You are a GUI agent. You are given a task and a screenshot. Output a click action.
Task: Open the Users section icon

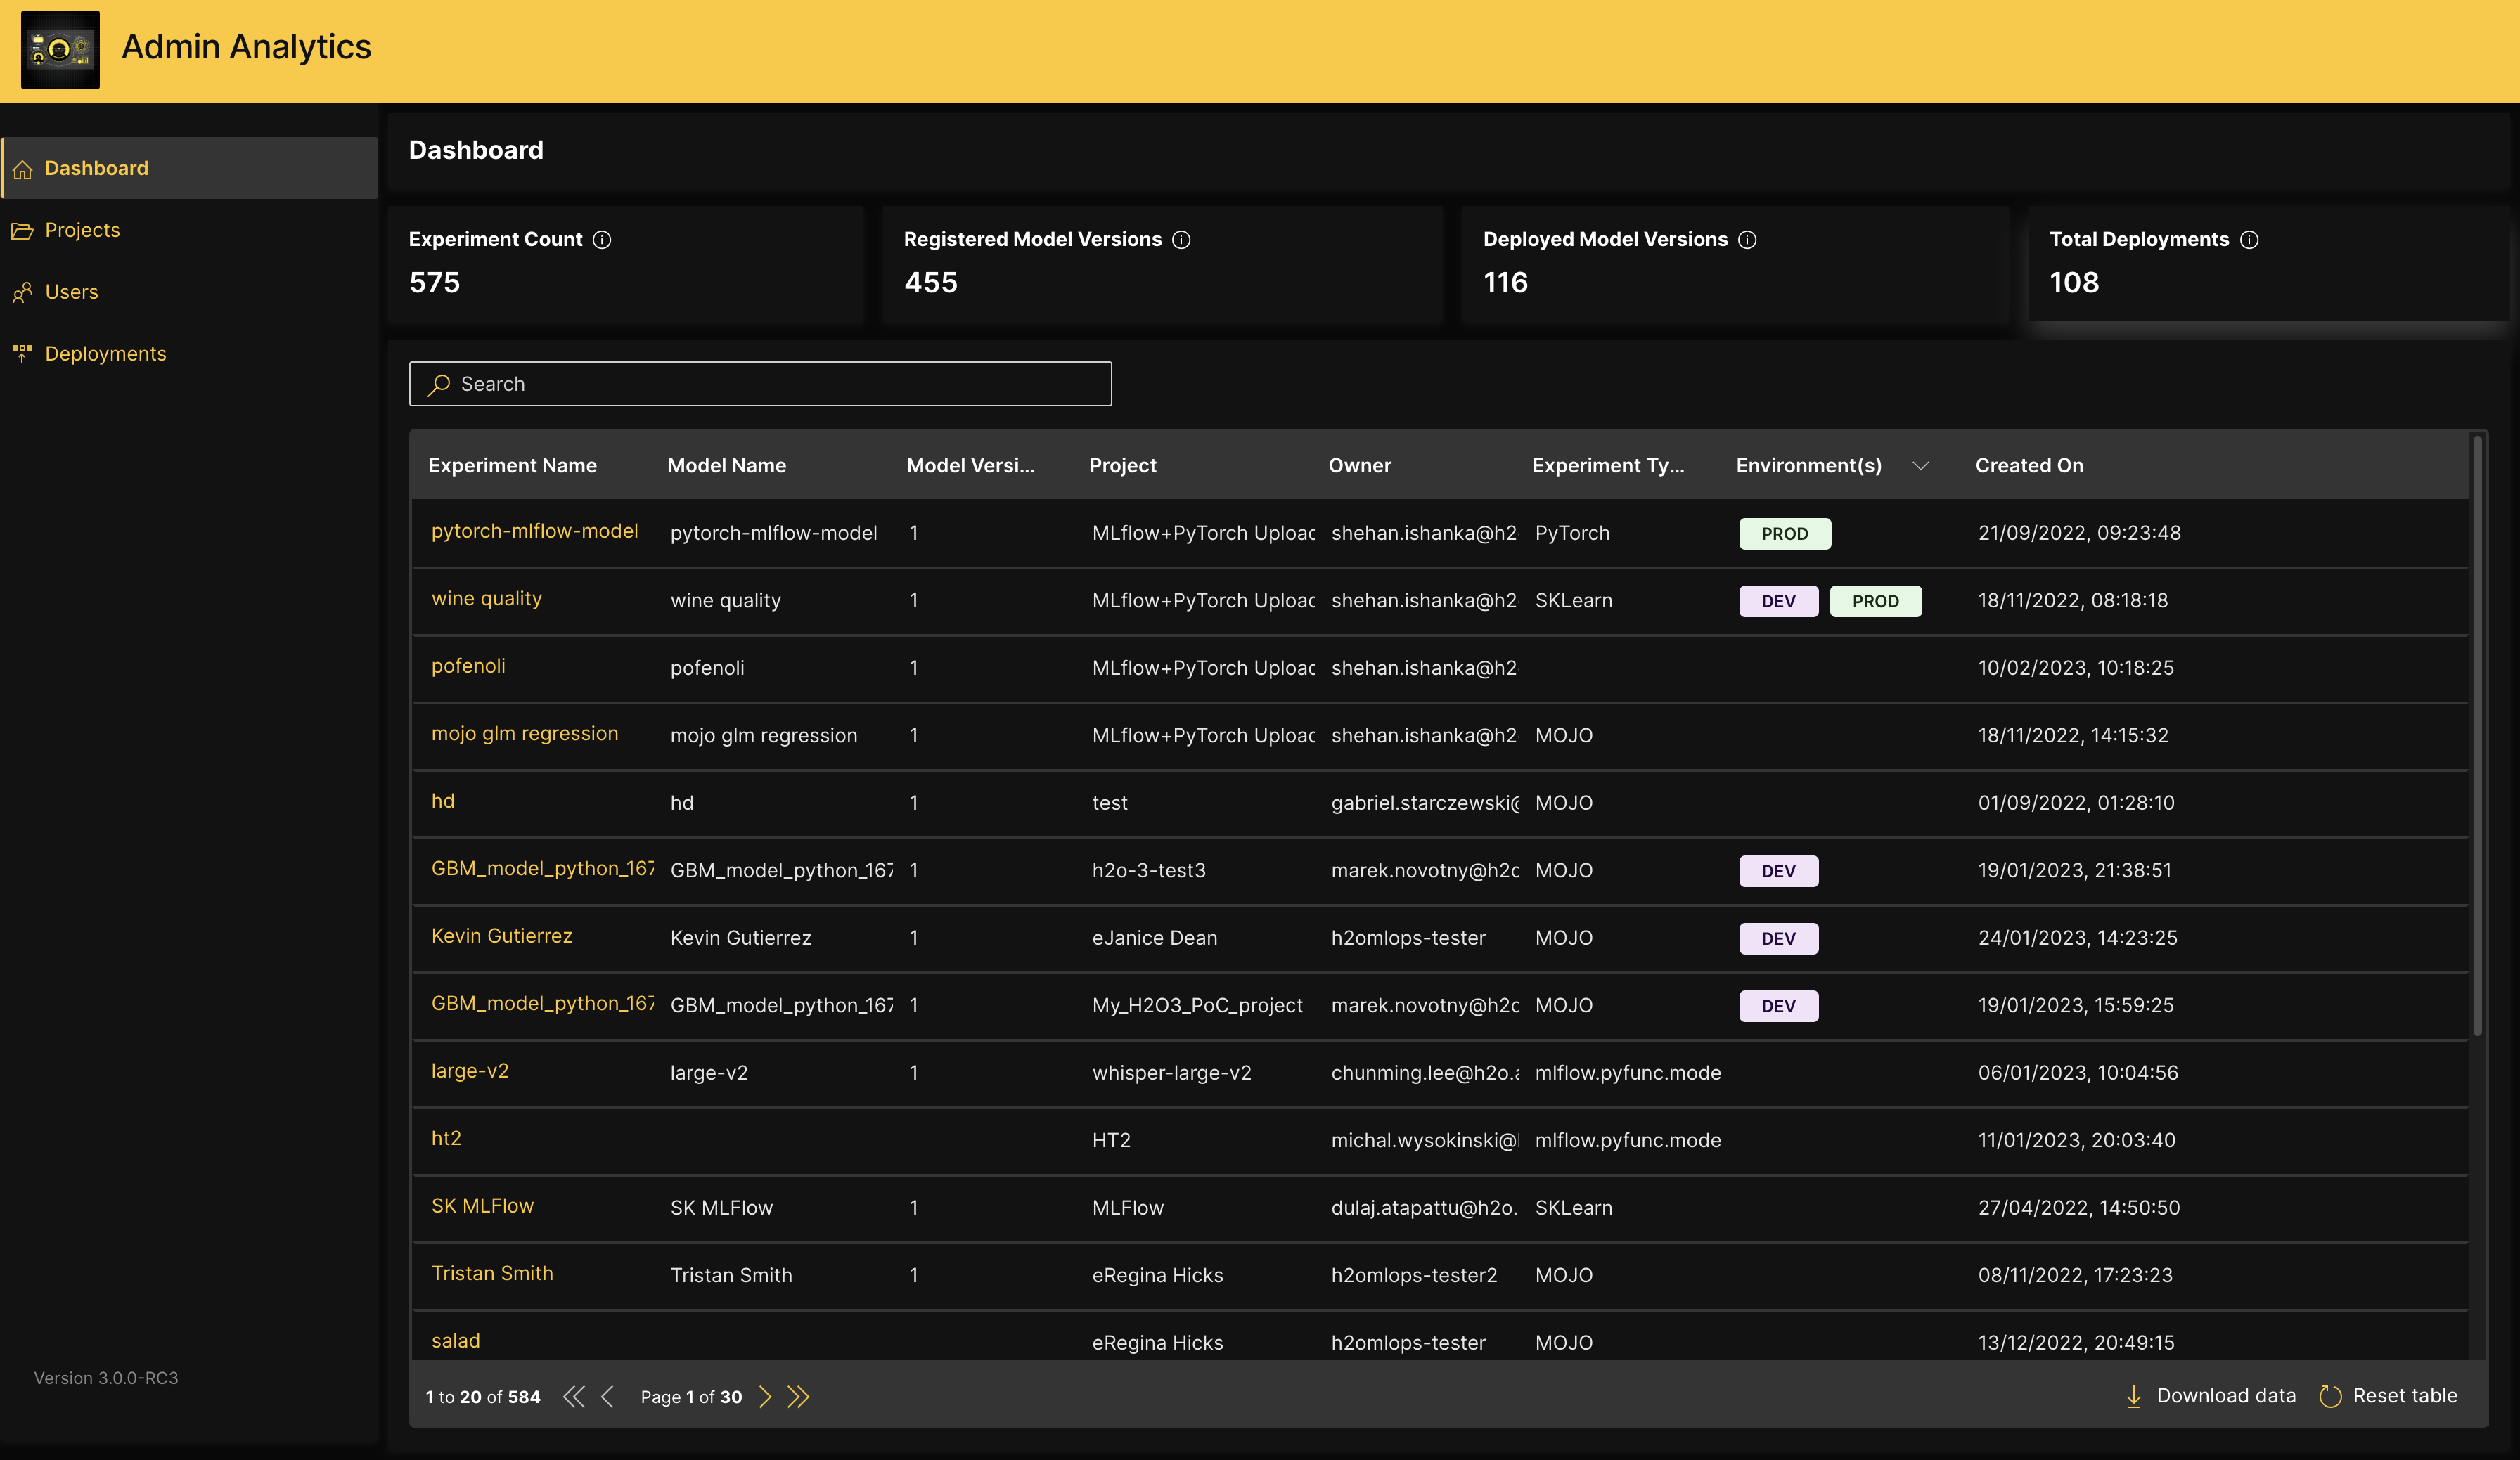click(x=23, y=292)
